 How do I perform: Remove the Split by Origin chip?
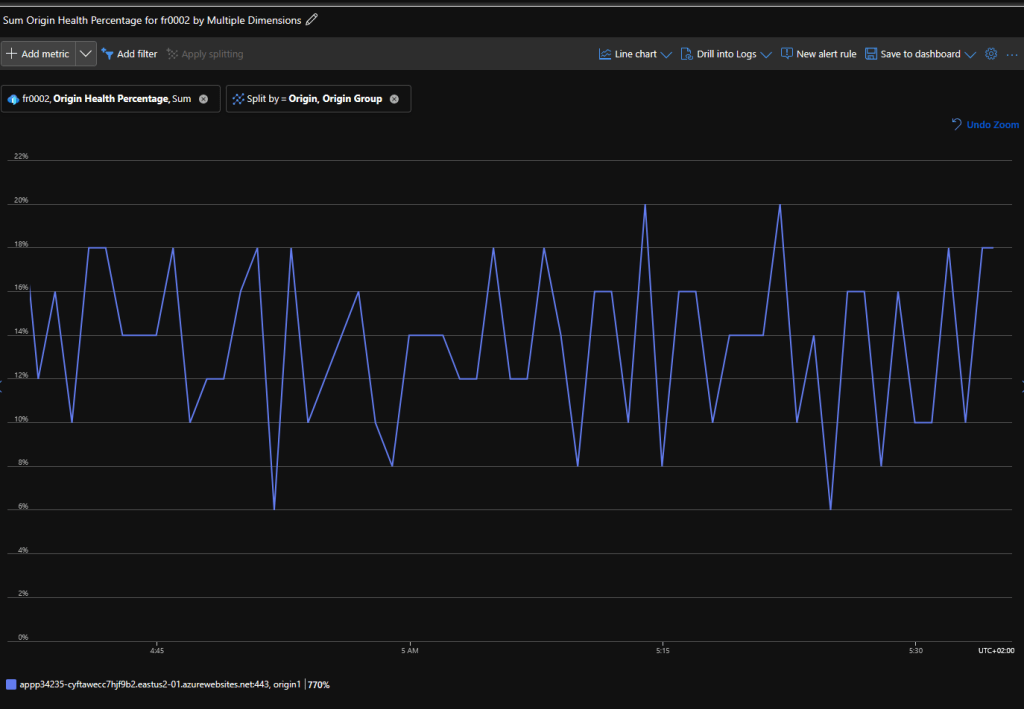pos(394,99)
